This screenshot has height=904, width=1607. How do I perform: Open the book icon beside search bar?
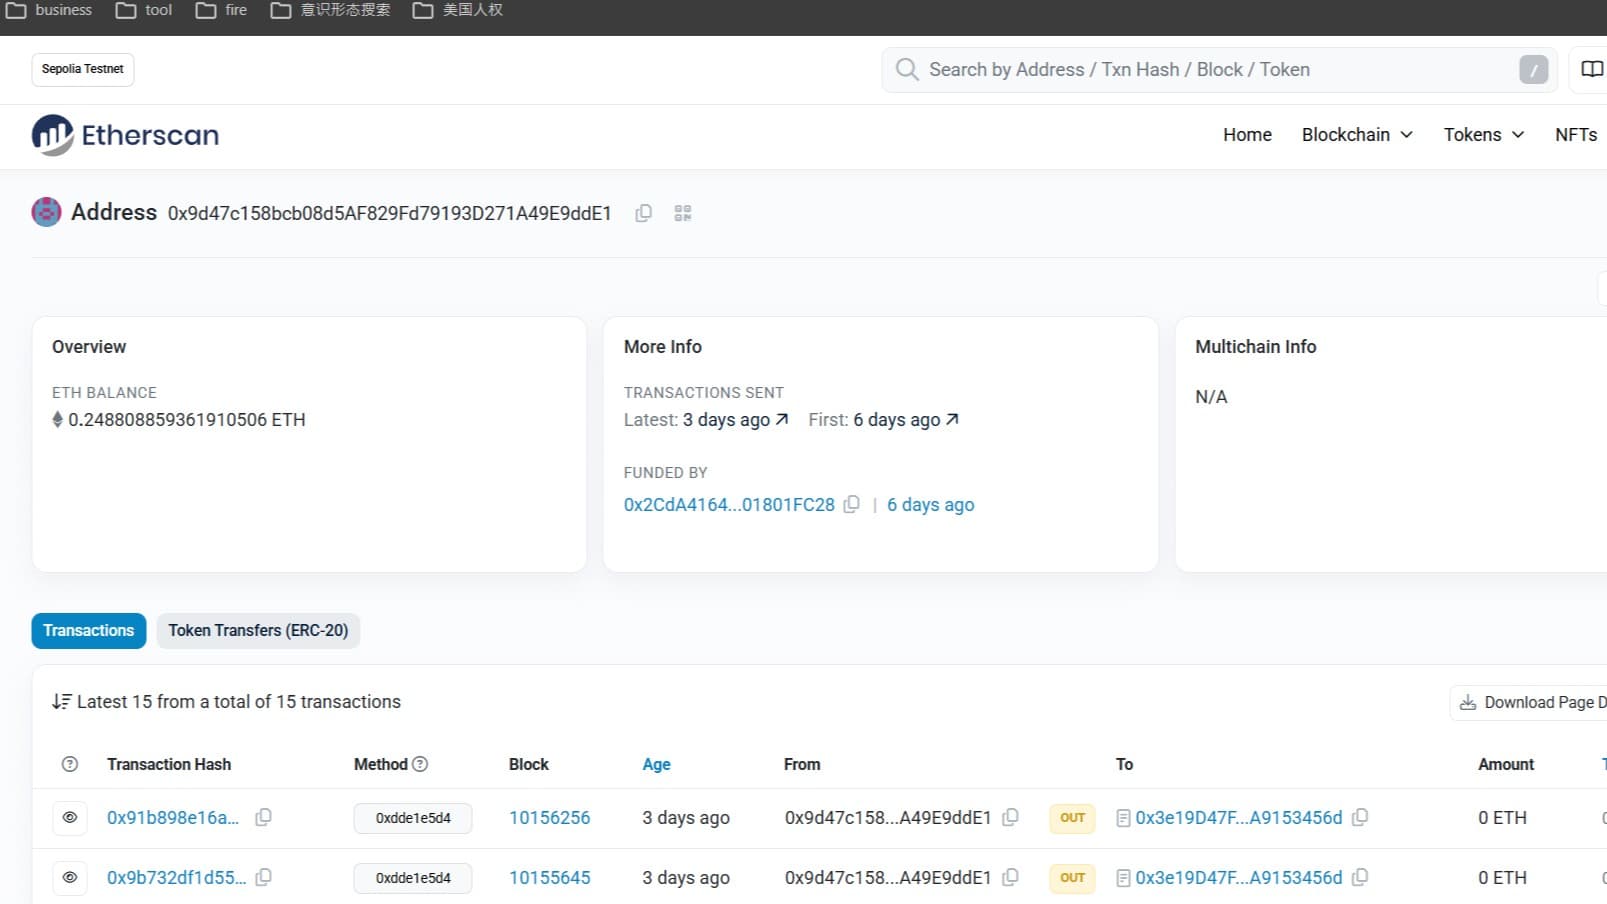coord(1591,69)
